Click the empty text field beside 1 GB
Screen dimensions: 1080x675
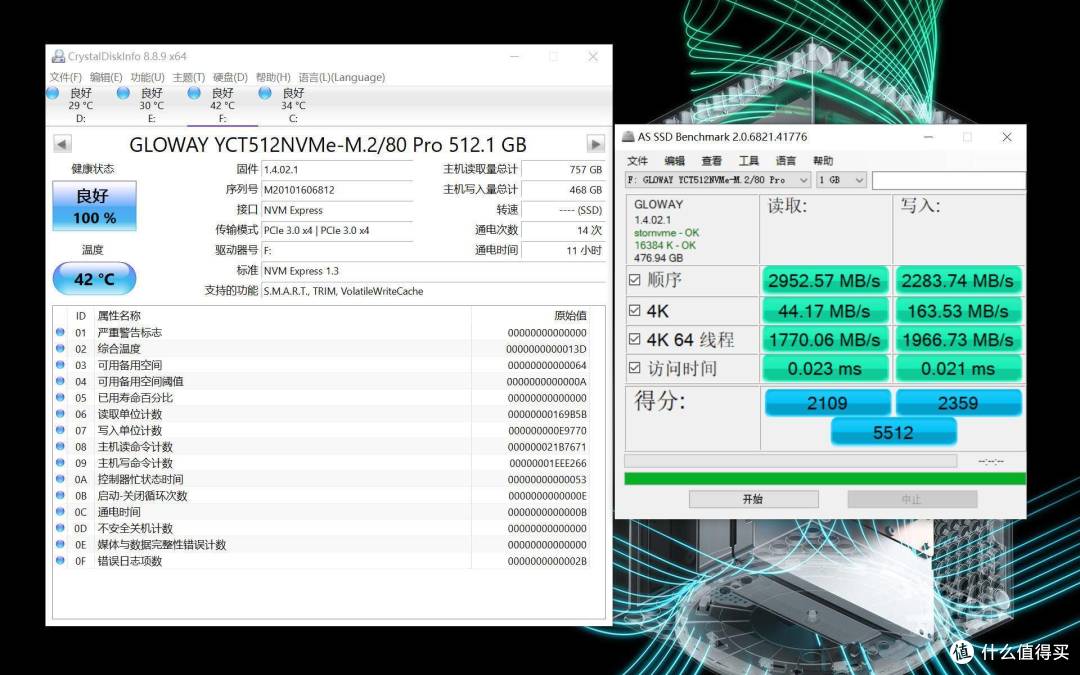[x=949, y=180]
